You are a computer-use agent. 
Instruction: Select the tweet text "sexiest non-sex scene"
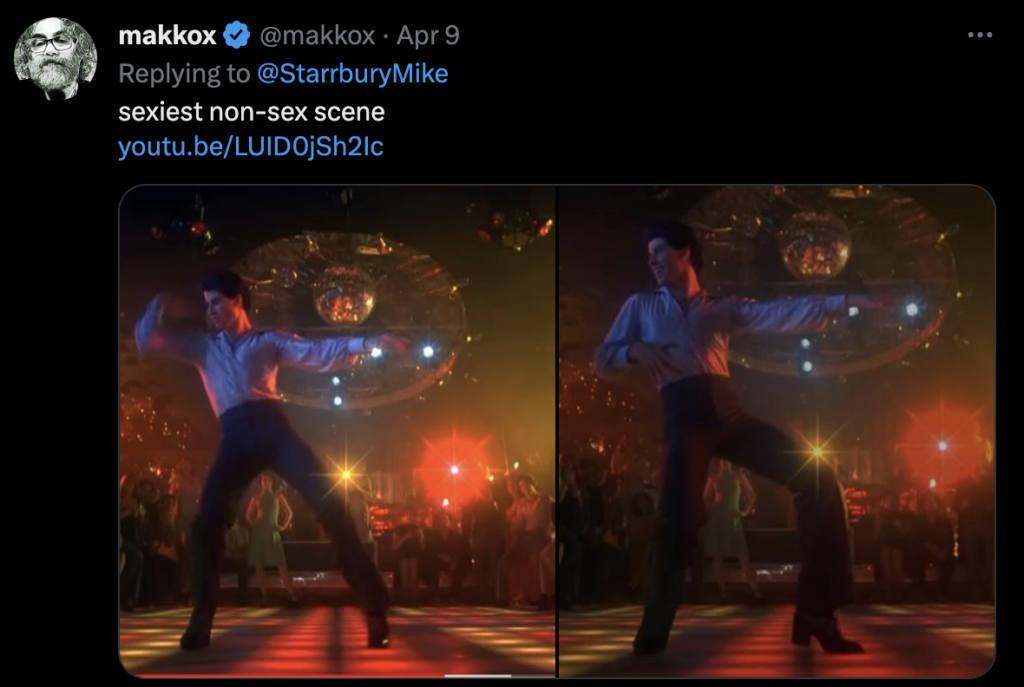(x=251, y=112)
